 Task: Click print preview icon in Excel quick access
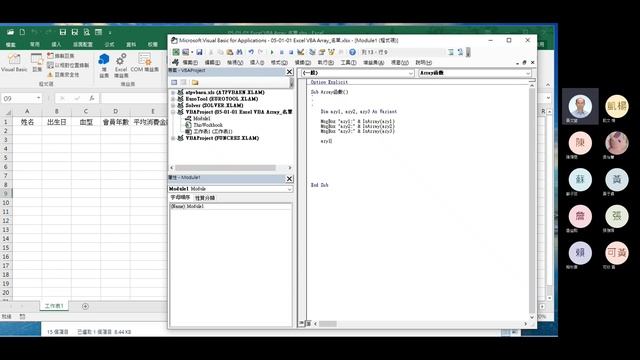coord(87,32)
